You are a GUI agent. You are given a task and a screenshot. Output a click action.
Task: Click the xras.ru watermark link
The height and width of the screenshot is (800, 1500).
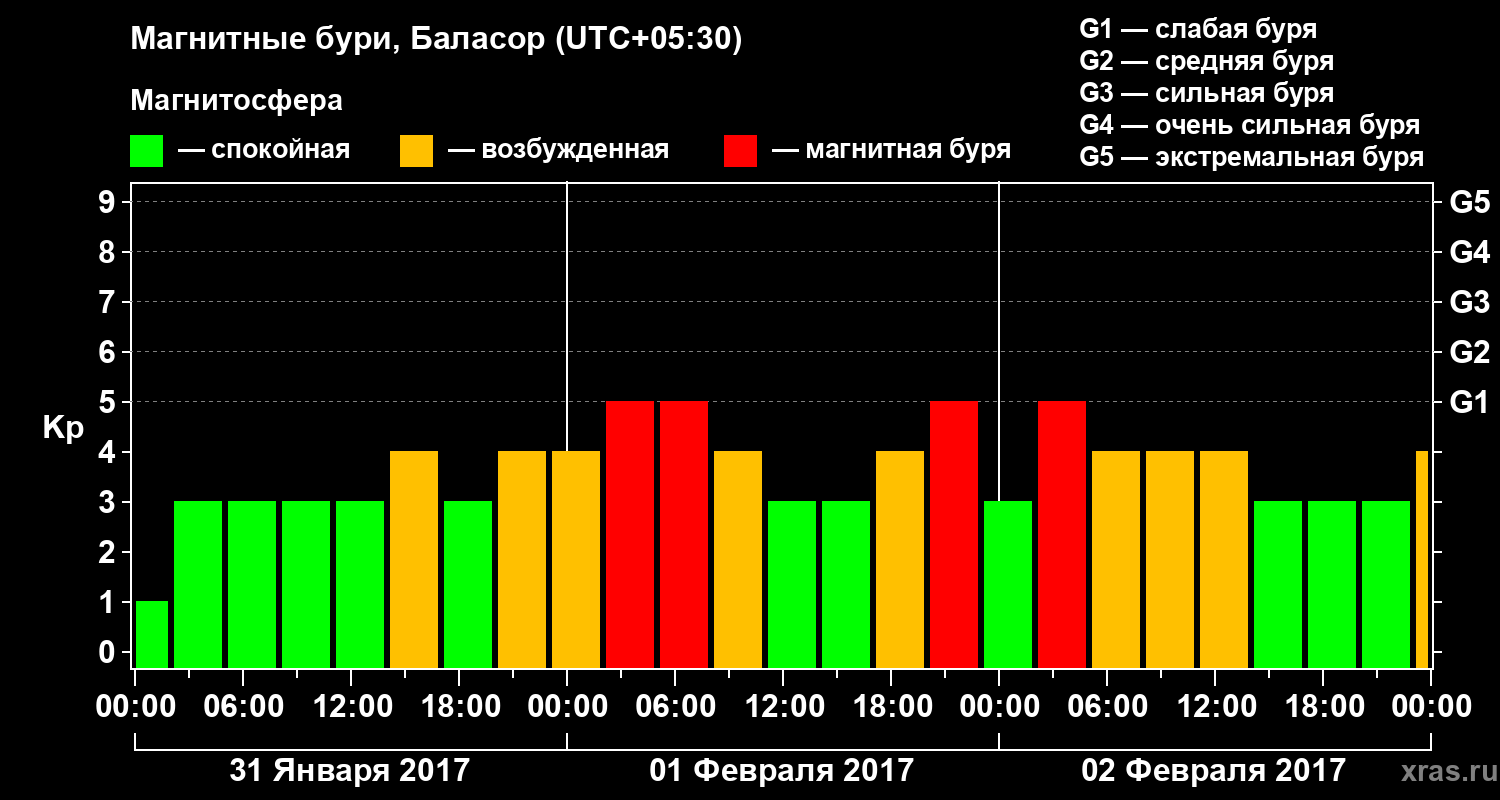click(x=1443, y=771)
